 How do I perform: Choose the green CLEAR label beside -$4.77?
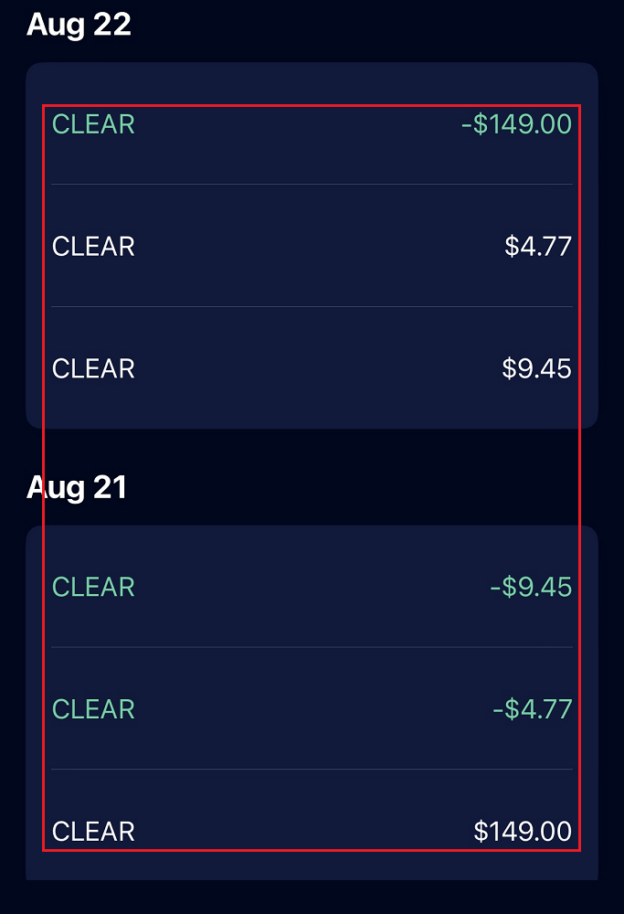[x=93, y=709]
